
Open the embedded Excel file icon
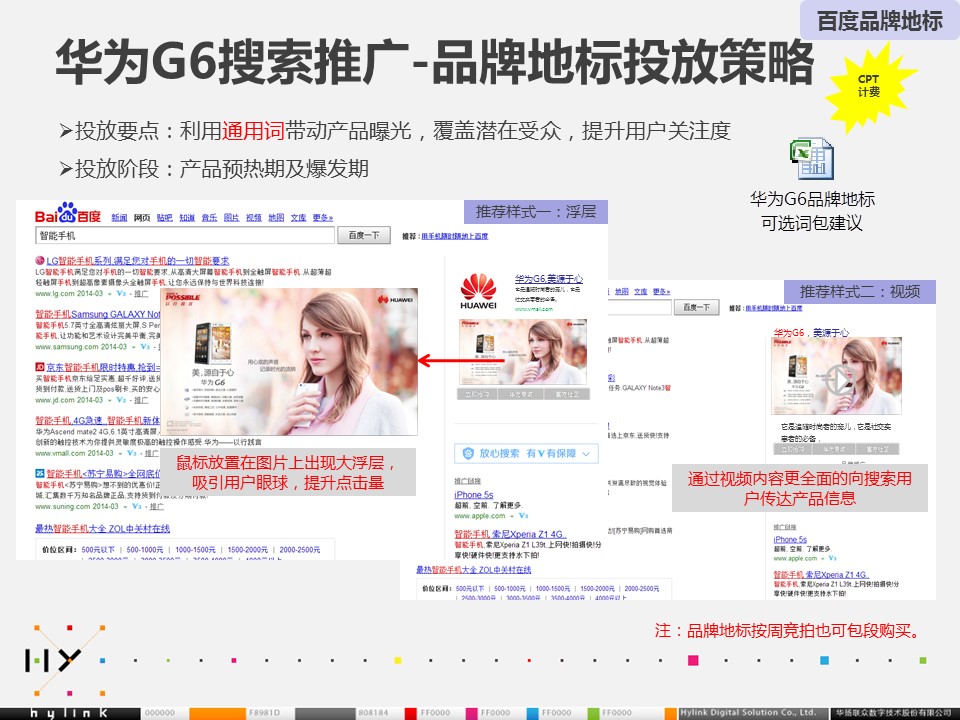[811, 160]
